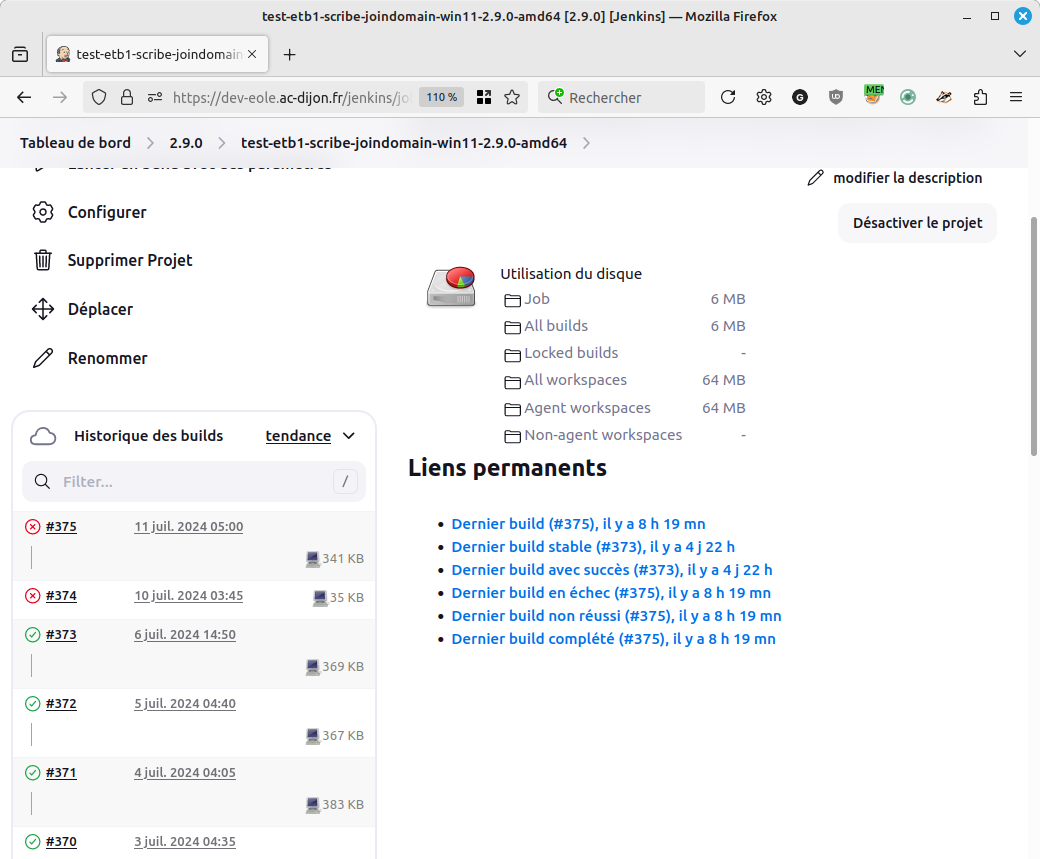Click the Renommer pencil icon
The height and width of the screenshot is (859, 1040).
[43, 358]
